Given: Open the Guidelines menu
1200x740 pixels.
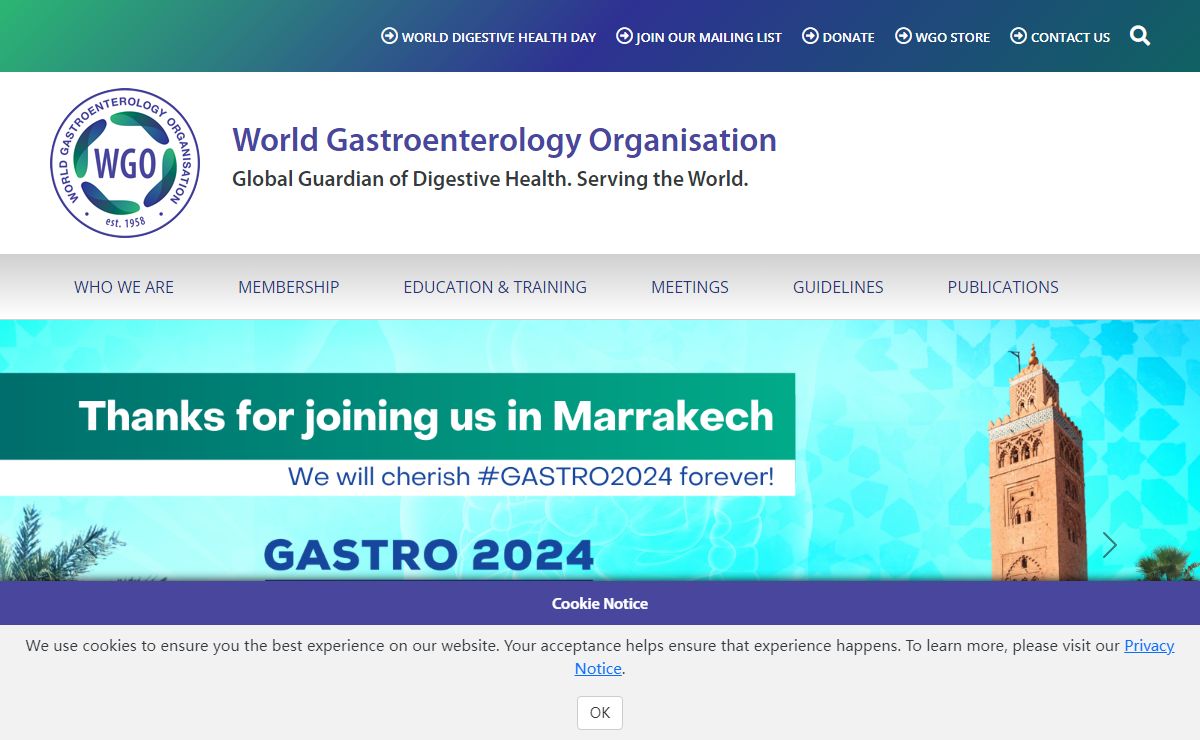Looking at the screenshot, I should click(838, 287).
